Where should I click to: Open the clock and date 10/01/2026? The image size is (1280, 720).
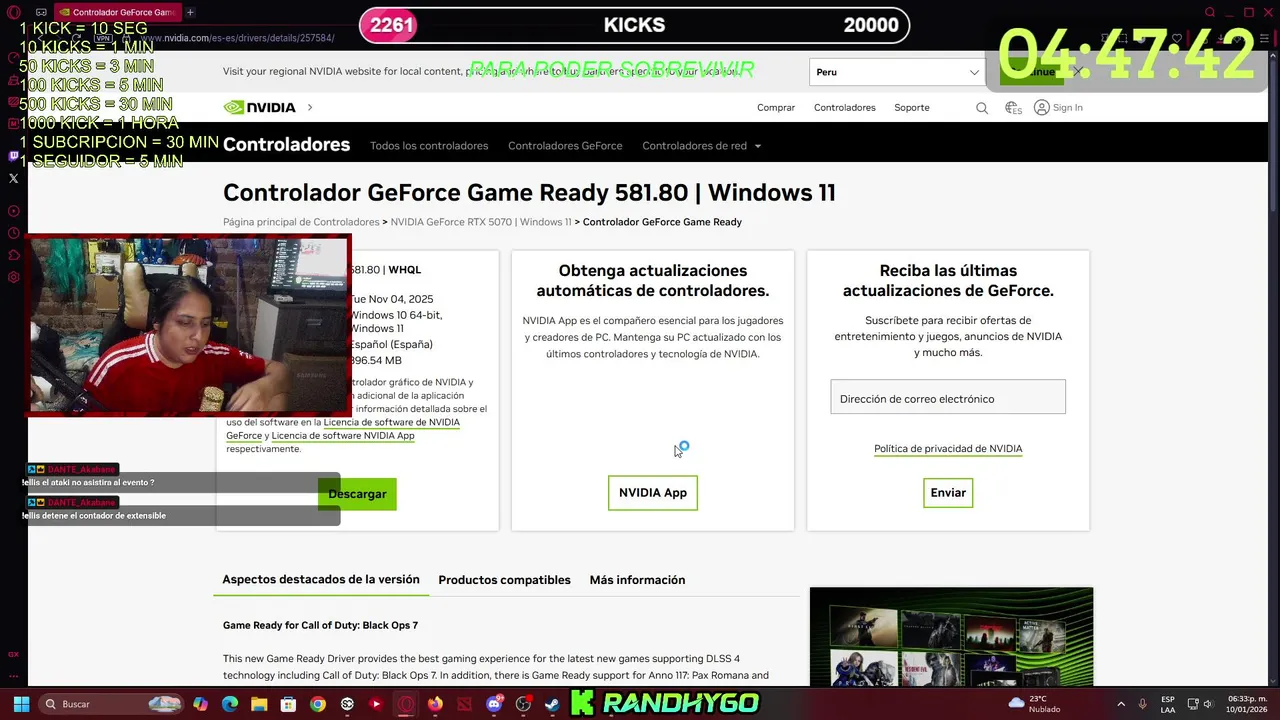pyautogui.click(x=1246, y=704)
